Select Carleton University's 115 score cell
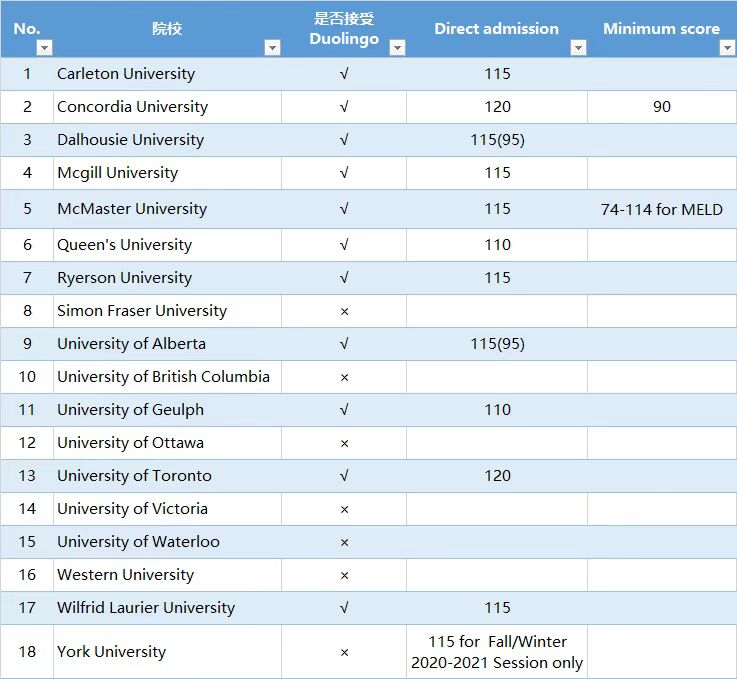 pos(497,74)
